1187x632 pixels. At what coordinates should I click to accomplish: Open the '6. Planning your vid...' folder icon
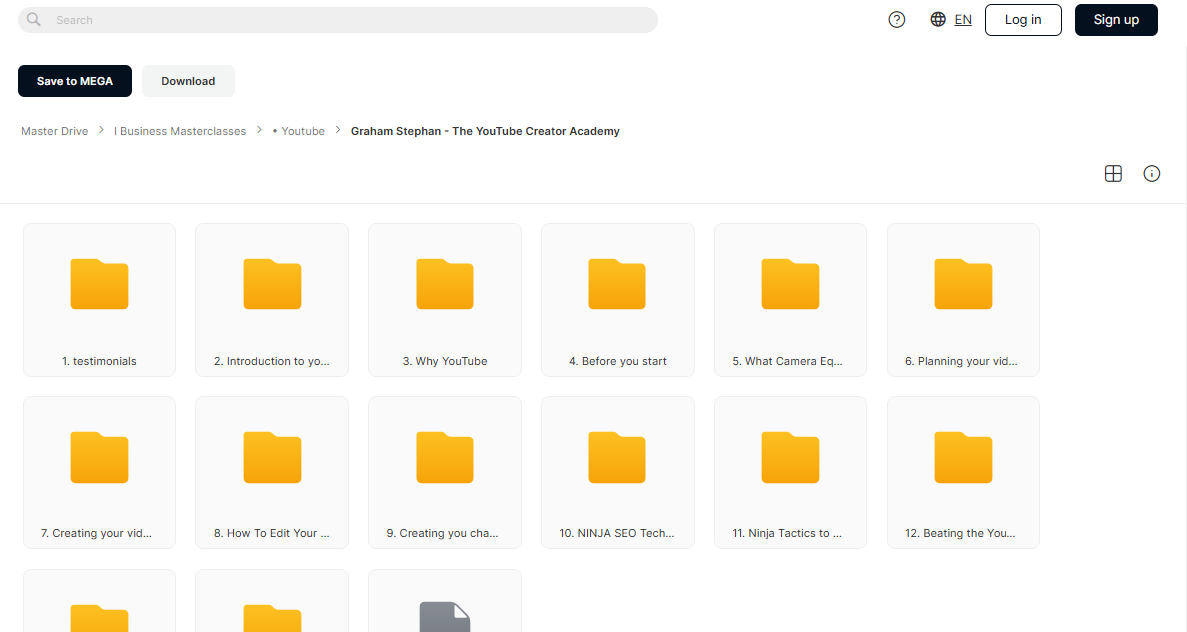[963, 284]
